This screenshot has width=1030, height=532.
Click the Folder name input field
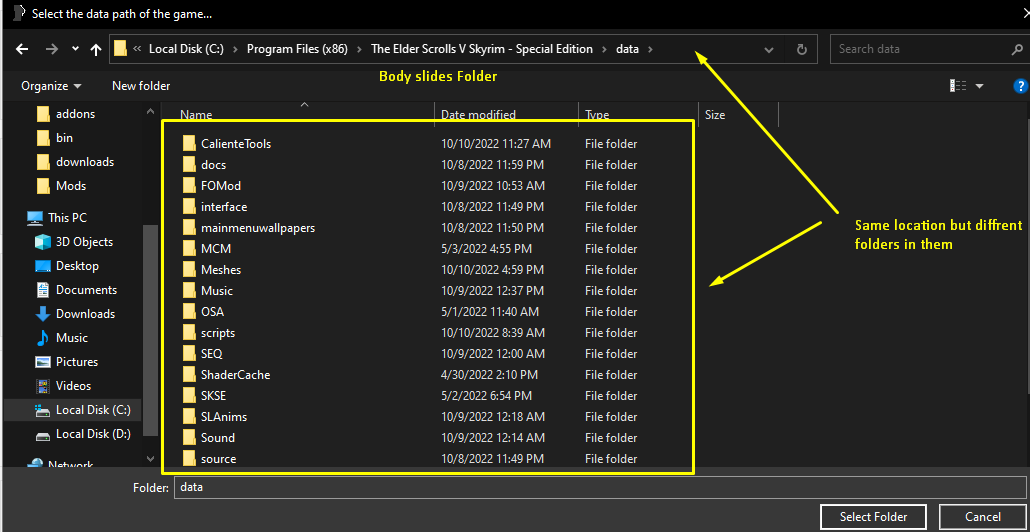(599, 487)
